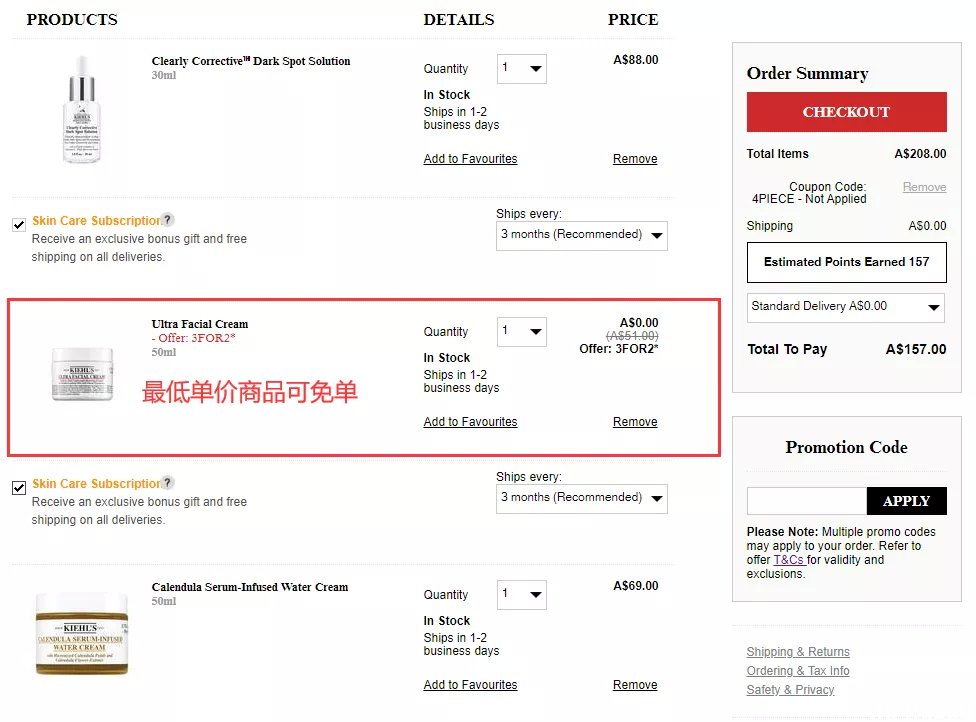
Task: Click Dark Spot Solution product image
Action: (82, 110)
